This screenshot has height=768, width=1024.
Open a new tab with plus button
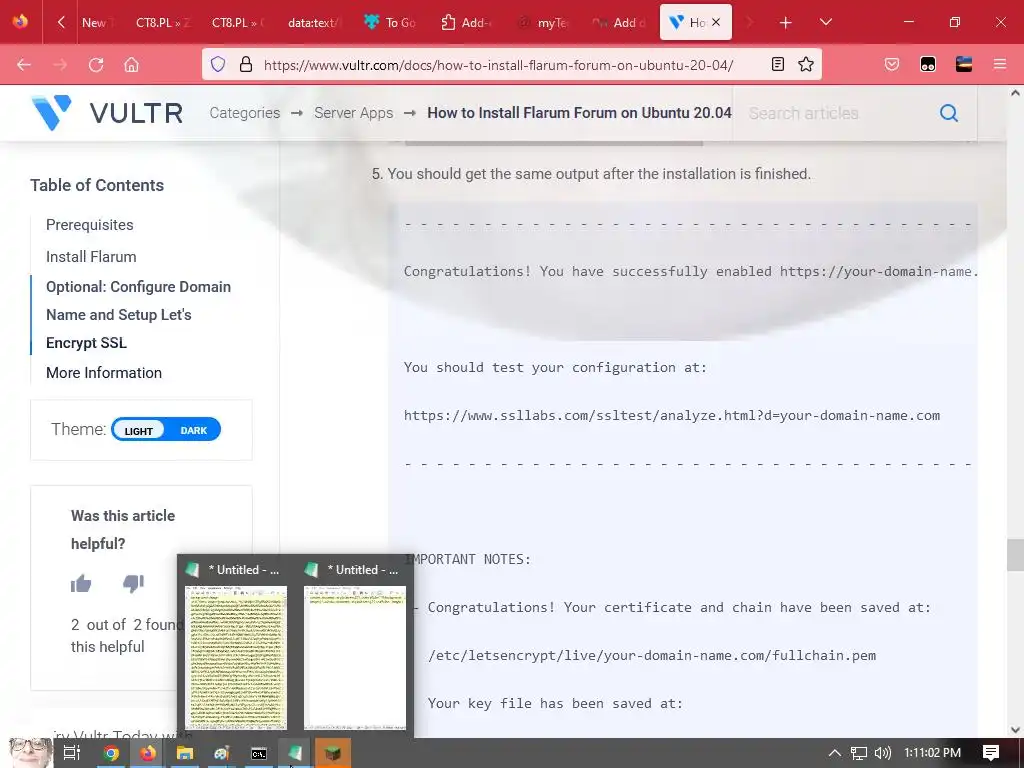pyautogui.click(x=786, y=23)
